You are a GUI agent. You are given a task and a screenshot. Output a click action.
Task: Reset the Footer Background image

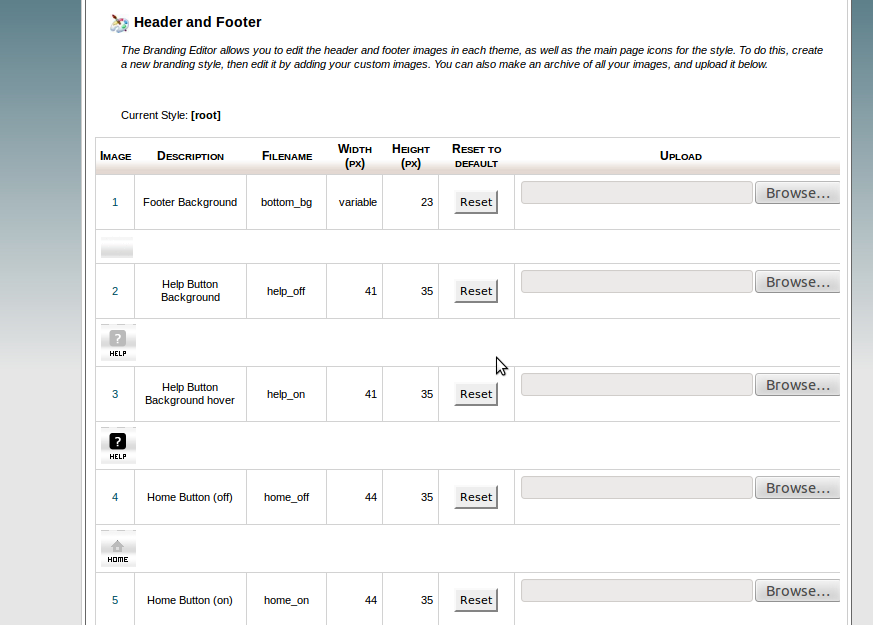click(x=476, y=202)
